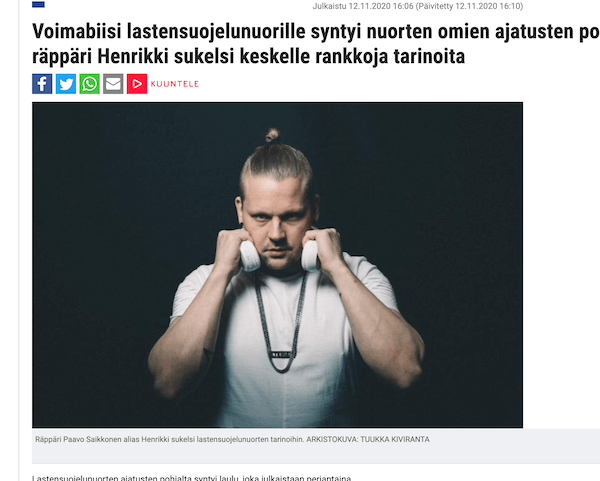Send the article by email icon
Image resolution: width=600 pixels, height=481 pixels.
113,84
